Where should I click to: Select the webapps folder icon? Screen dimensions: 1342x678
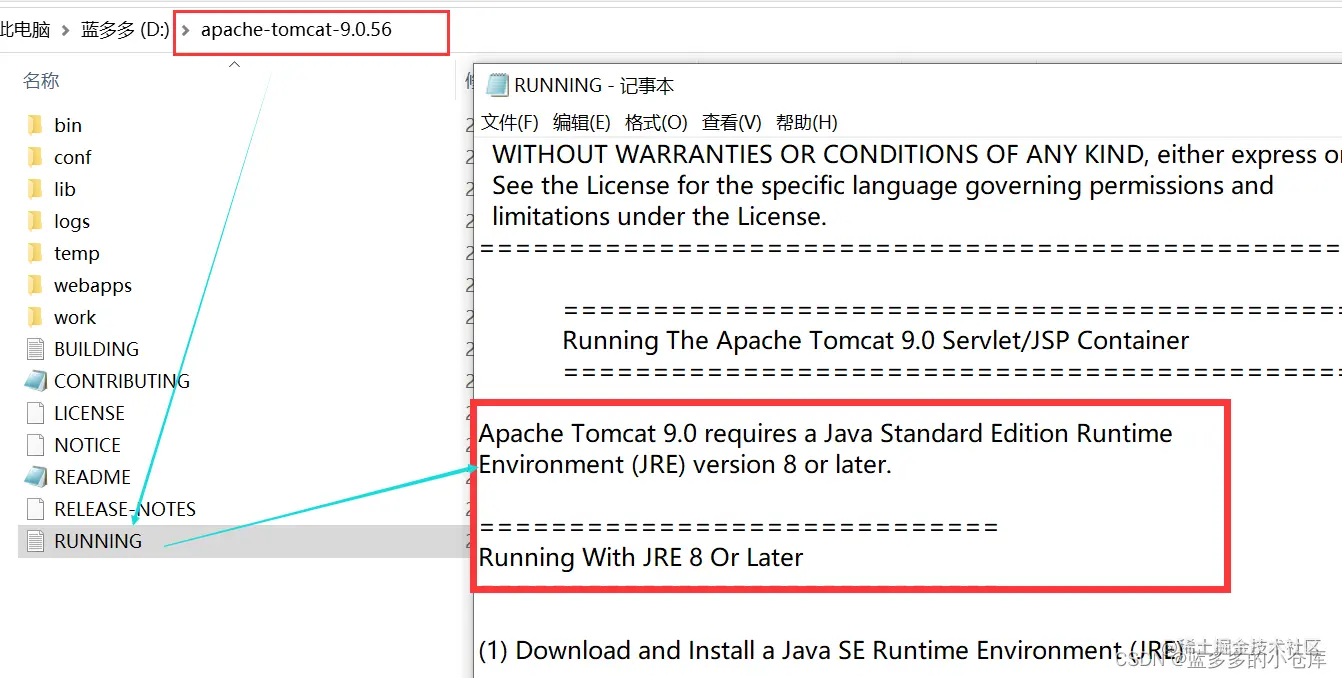[x=36, y=285]
